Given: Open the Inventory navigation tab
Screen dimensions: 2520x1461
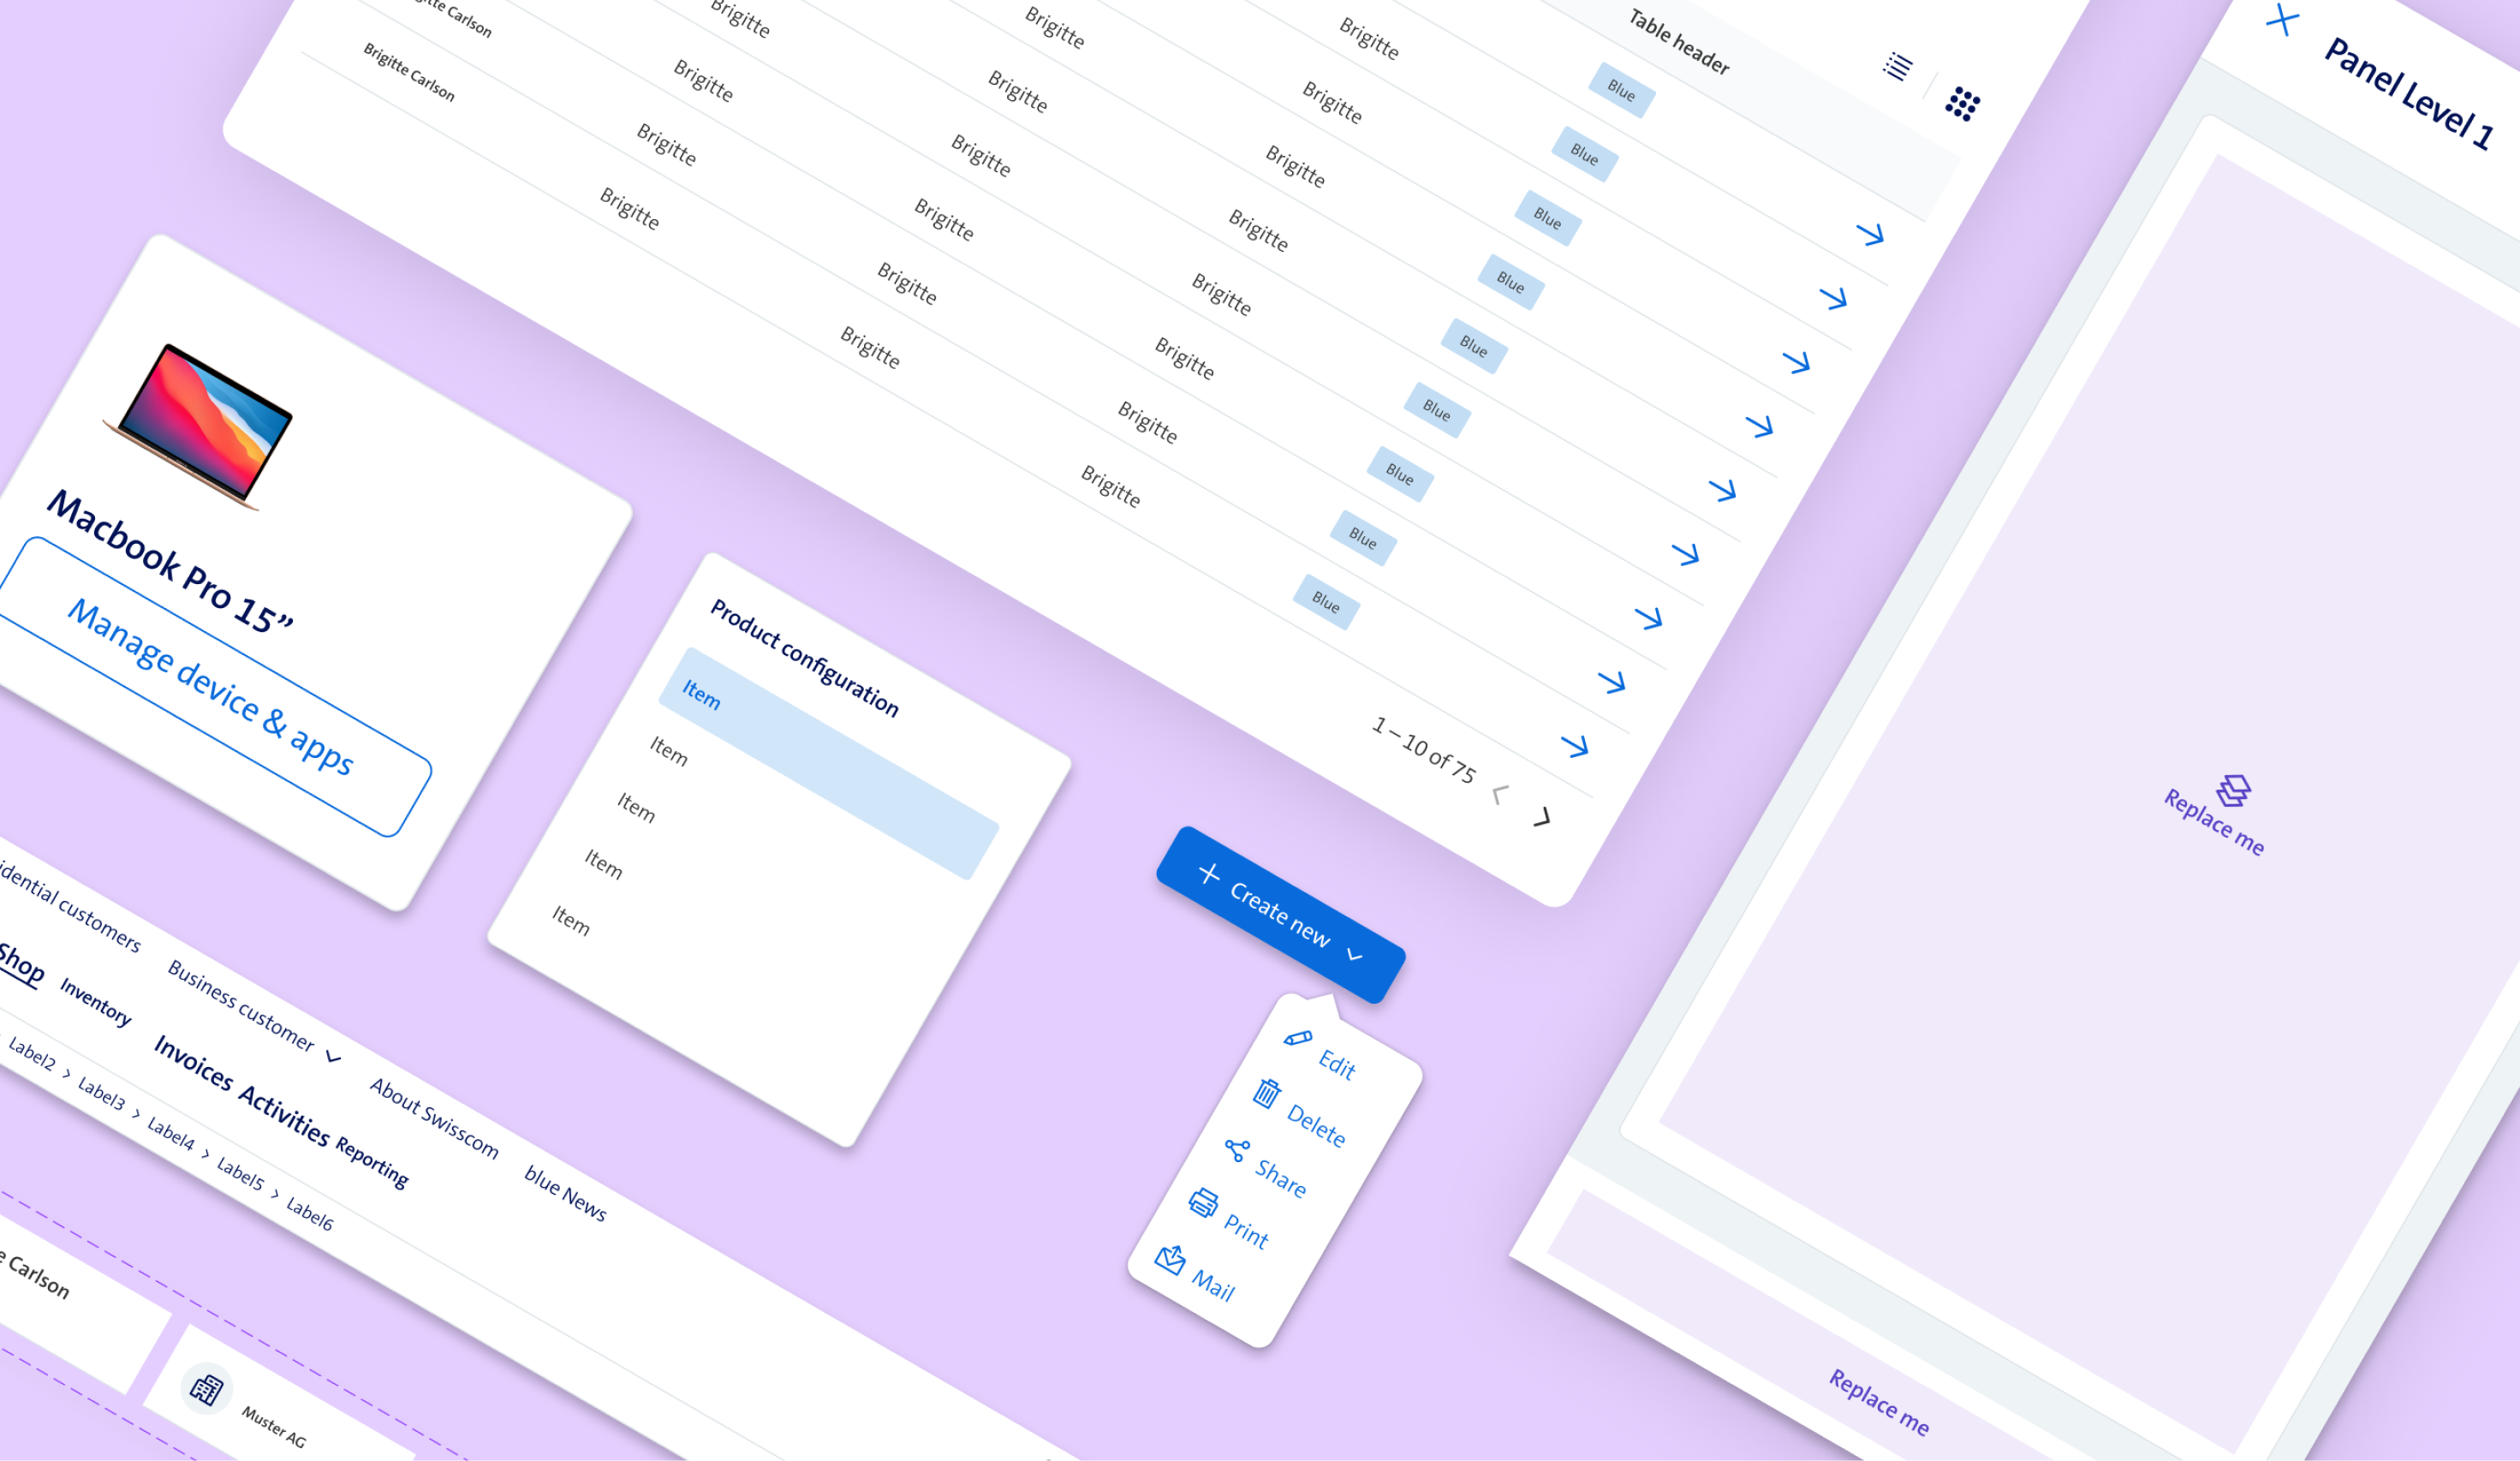Looking at the screenshot, I should (96, 1001).
